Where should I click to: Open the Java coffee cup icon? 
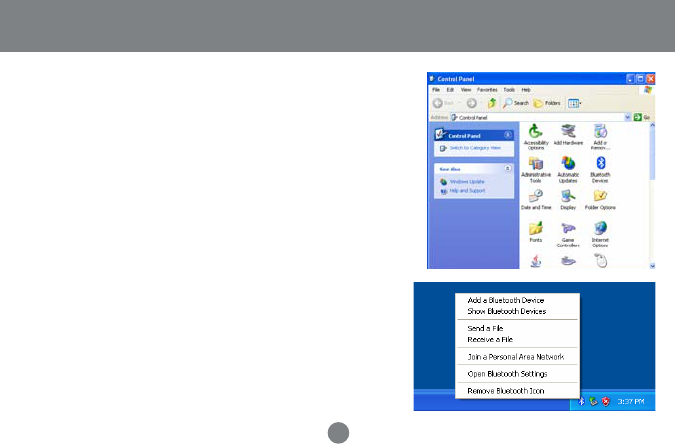point(536,261)
